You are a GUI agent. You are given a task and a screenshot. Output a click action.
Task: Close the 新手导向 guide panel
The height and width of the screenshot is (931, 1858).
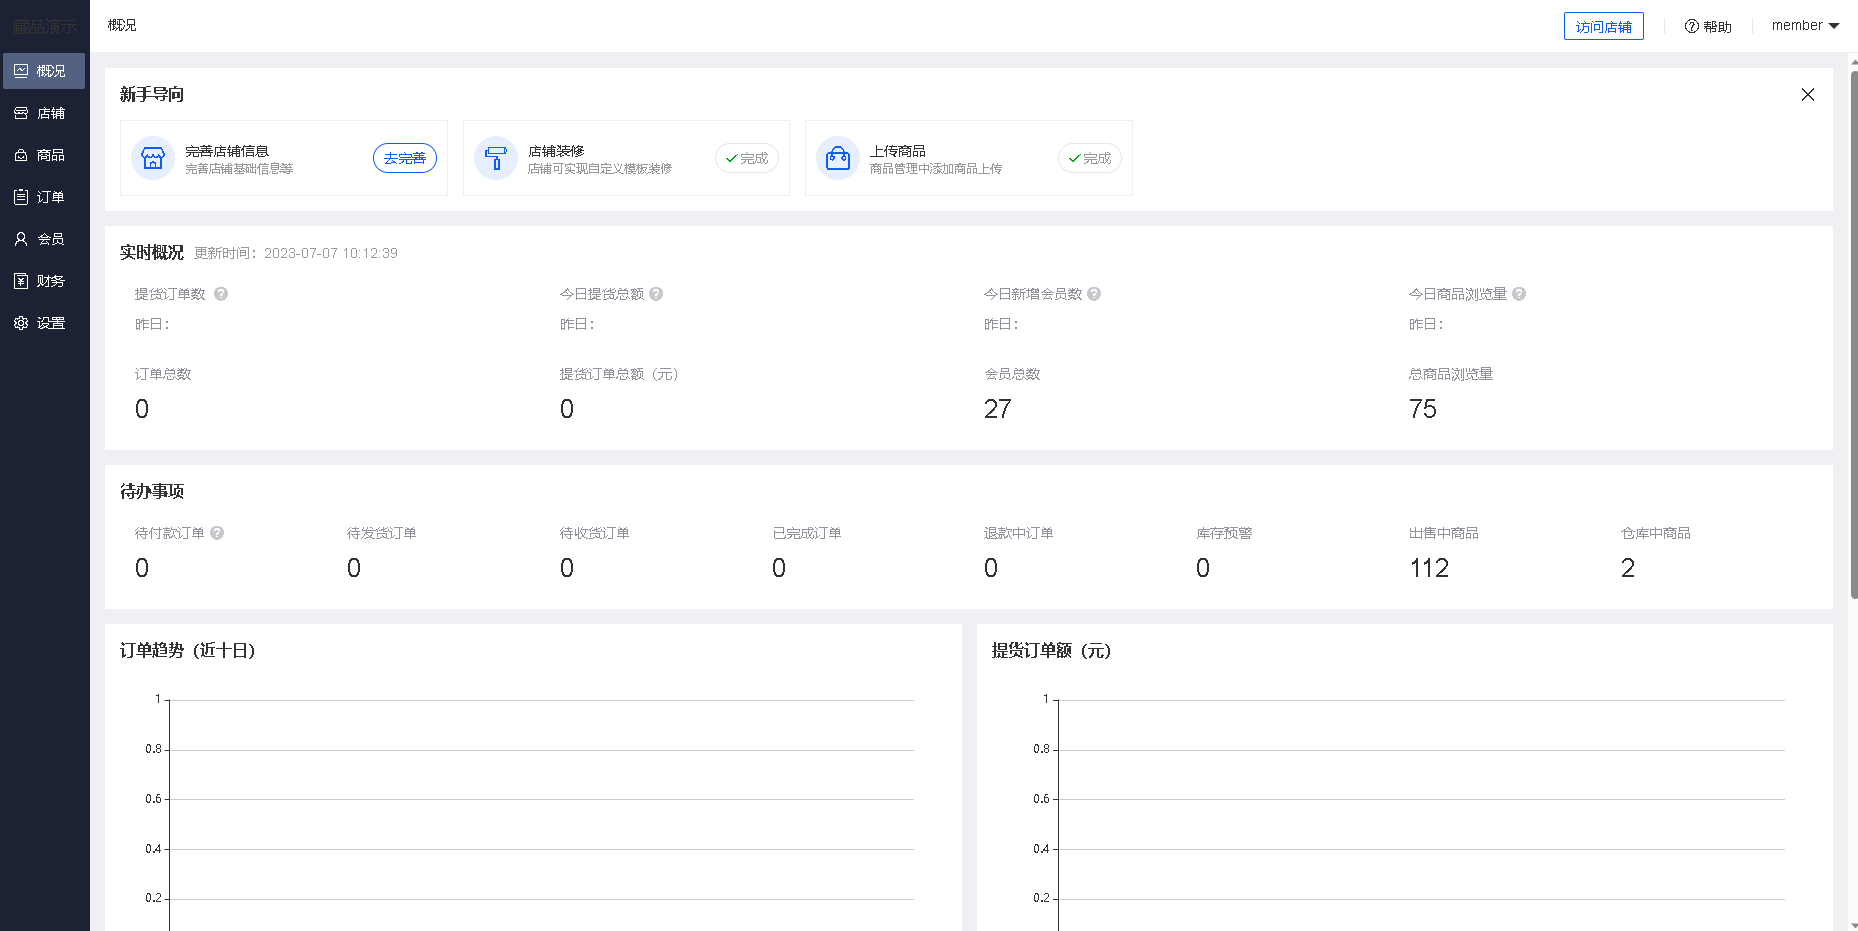[1807, 95]
